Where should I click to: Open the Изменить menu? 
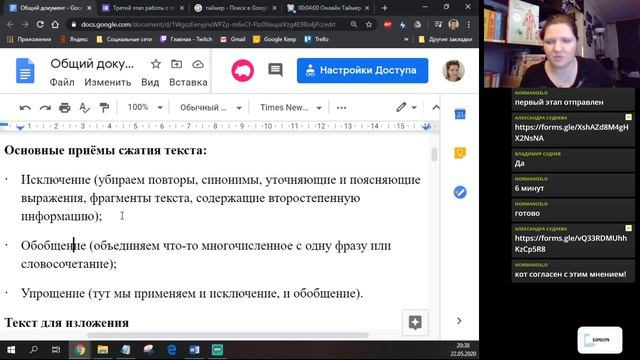click(x=108, y=82)
